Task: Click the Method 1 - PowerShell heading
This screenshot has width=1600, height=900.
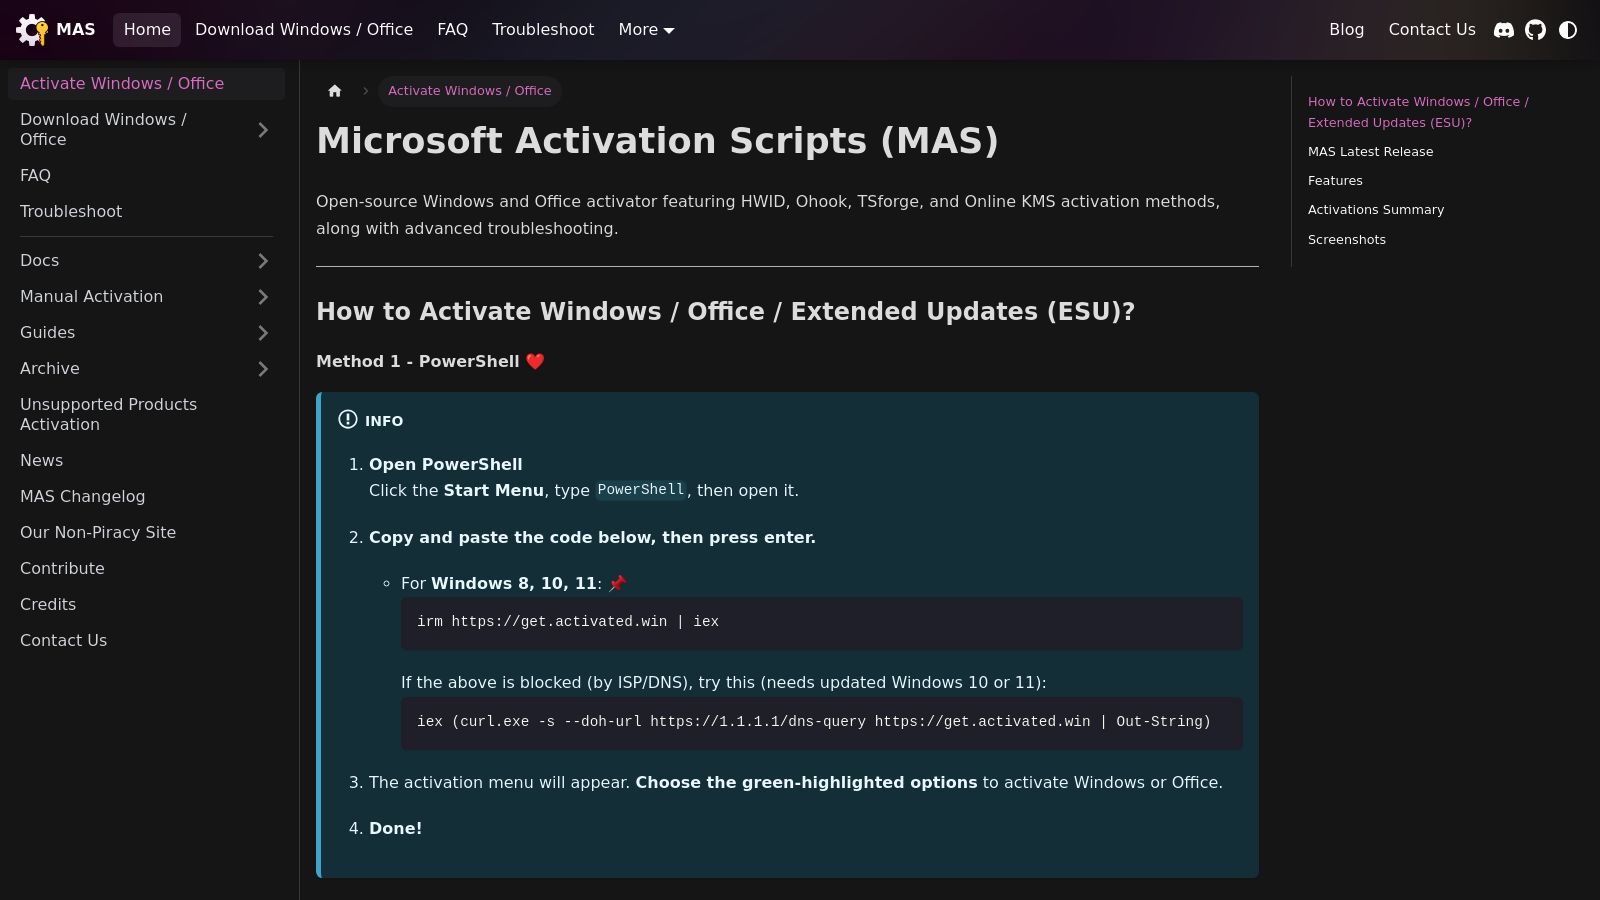Action: [430, 362]
